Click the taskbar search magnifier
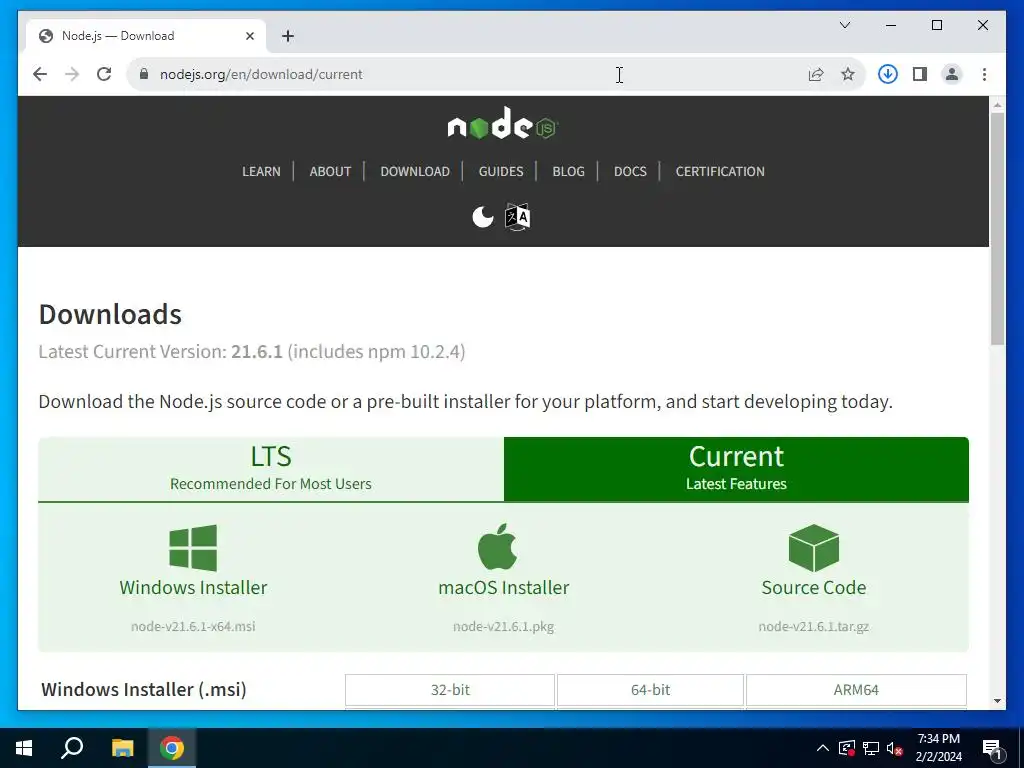The image size is (1024, 768). point(72,748)
